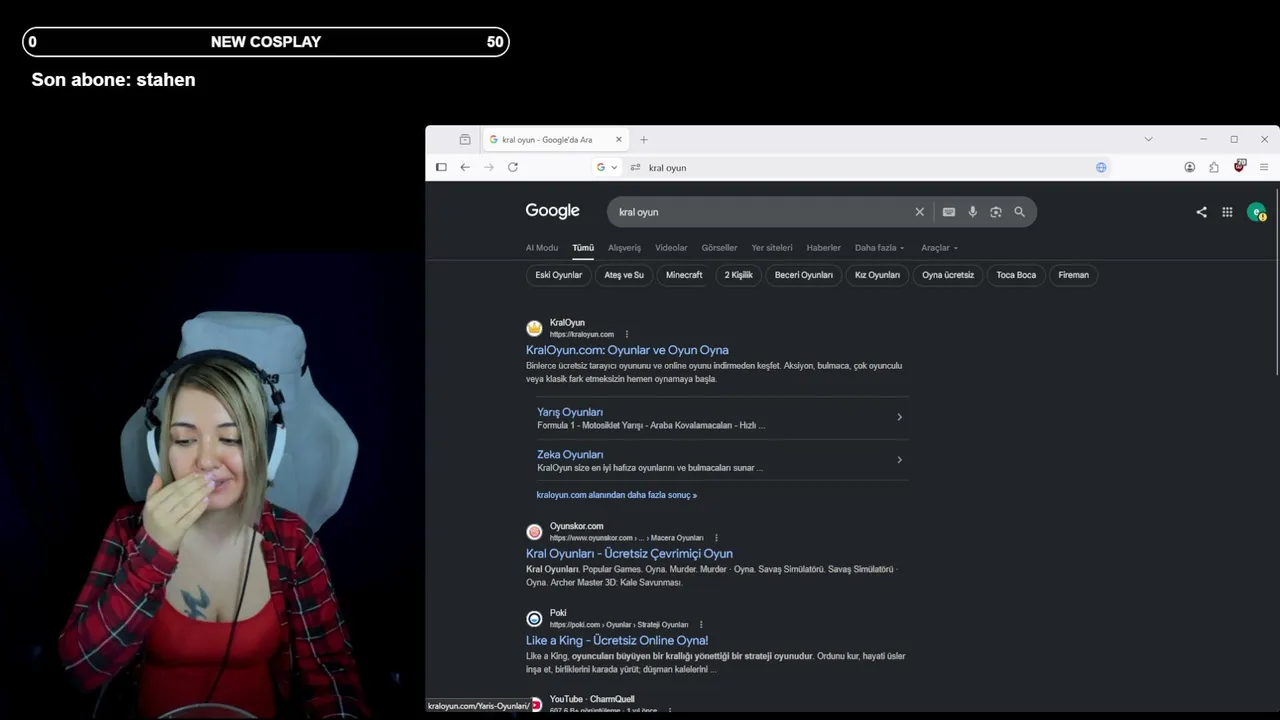Open the three-dot menu beside Poki result
The width and height of the screenshot is (1280, 720).
701,625
